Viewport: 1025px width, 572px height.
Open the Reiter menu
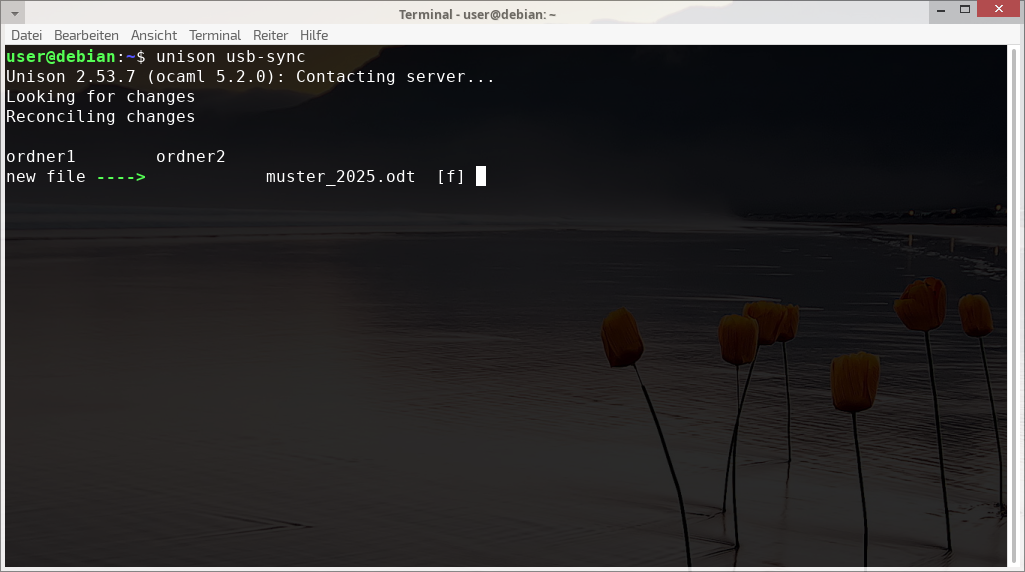coord(271,35)
